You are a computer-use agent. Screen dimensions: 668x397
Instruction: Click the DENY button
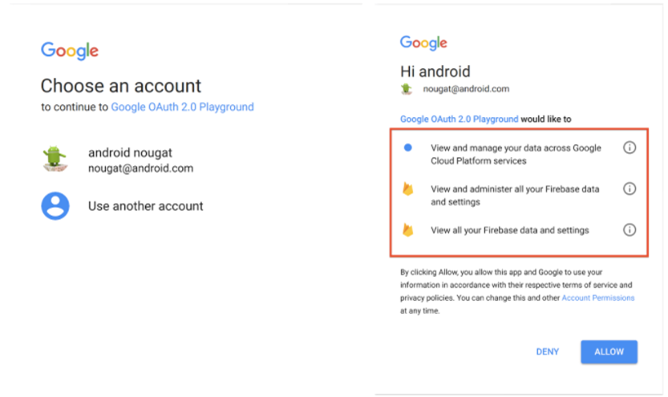click(547, 352)
